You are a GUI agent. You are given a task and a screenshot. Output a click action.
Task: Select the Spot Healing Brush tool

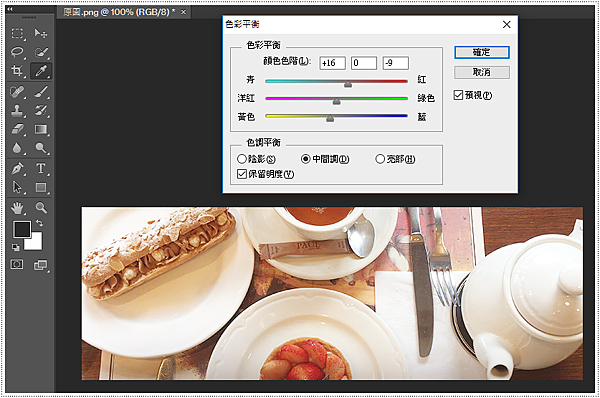17,92
